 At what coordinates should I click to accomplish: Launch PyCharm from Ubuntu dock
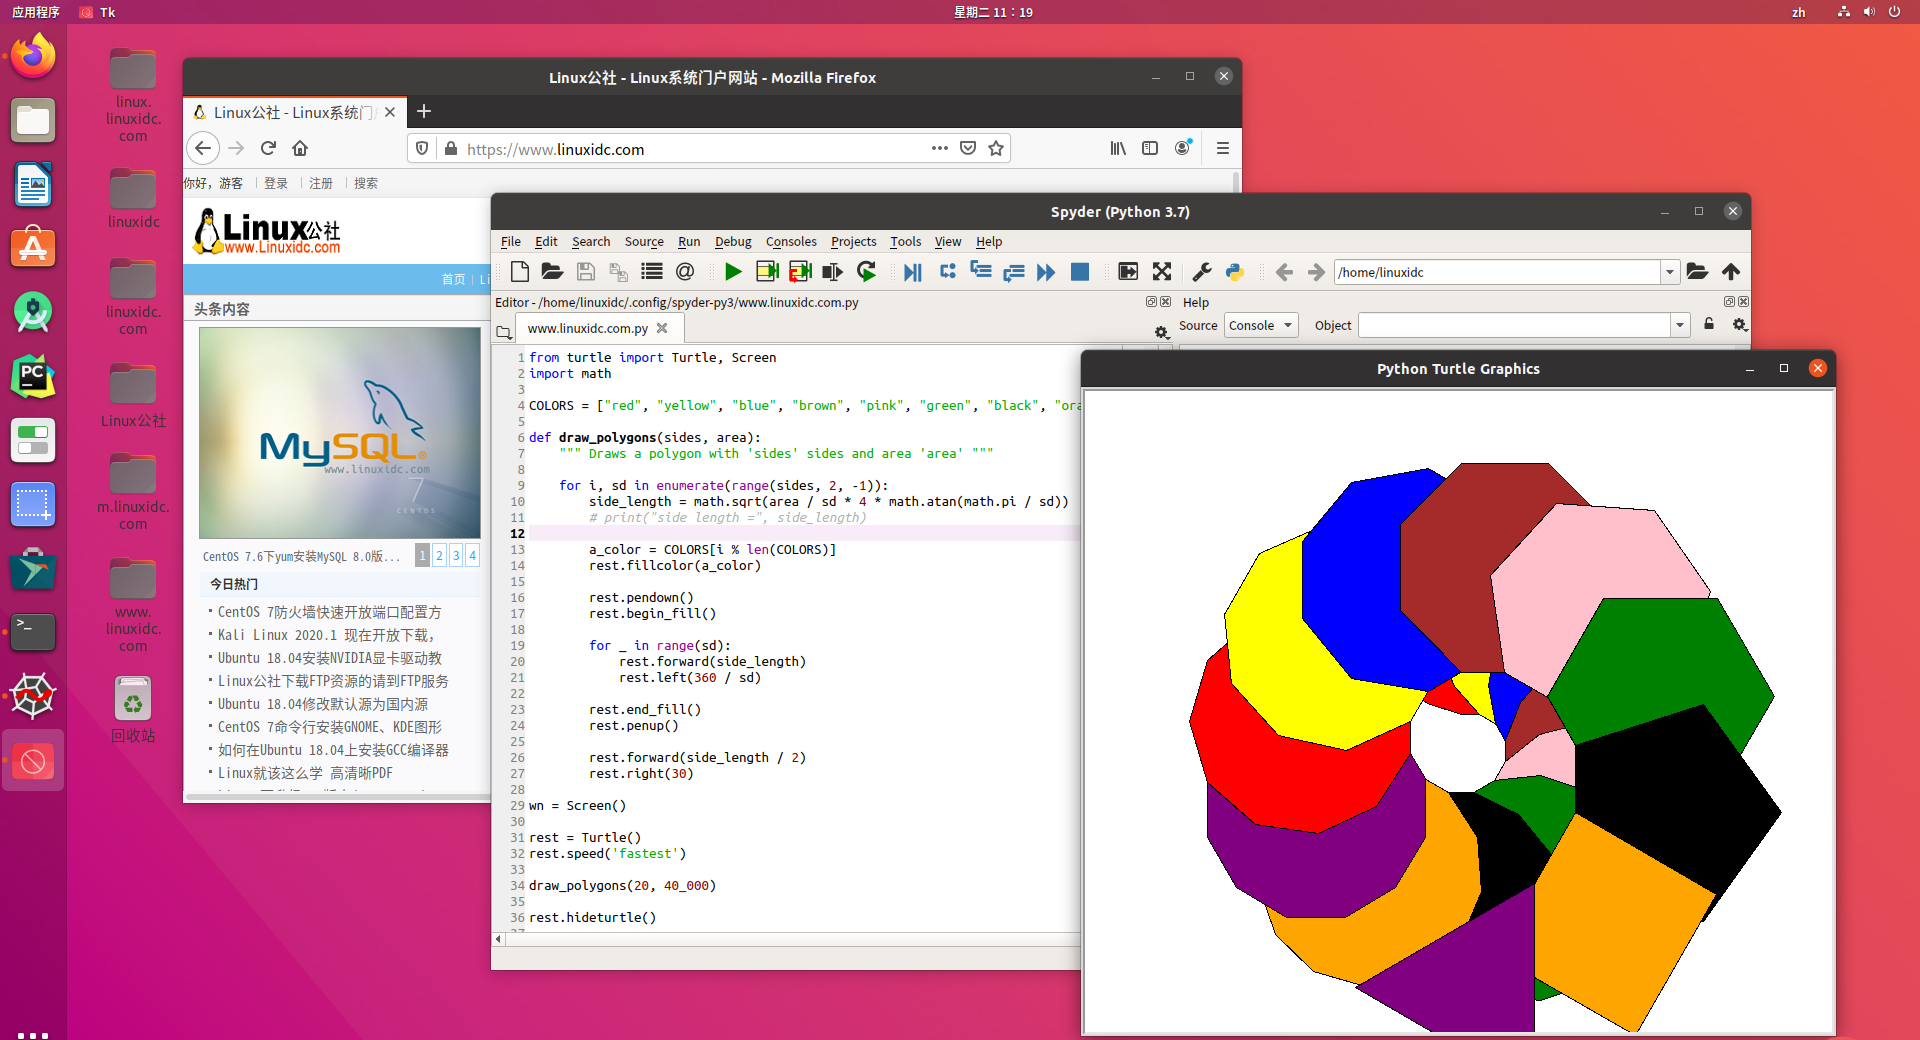click(x=33, y=377)
